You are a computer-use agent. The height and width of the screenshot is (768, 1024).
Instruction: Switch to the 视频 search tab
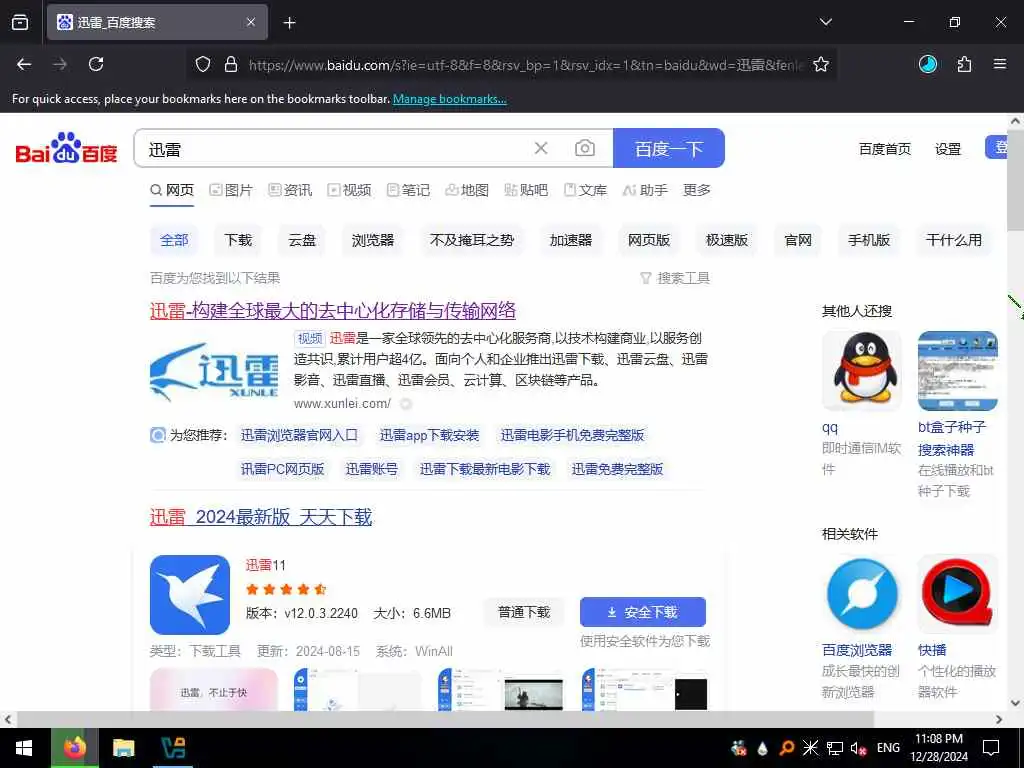(349, 190)
